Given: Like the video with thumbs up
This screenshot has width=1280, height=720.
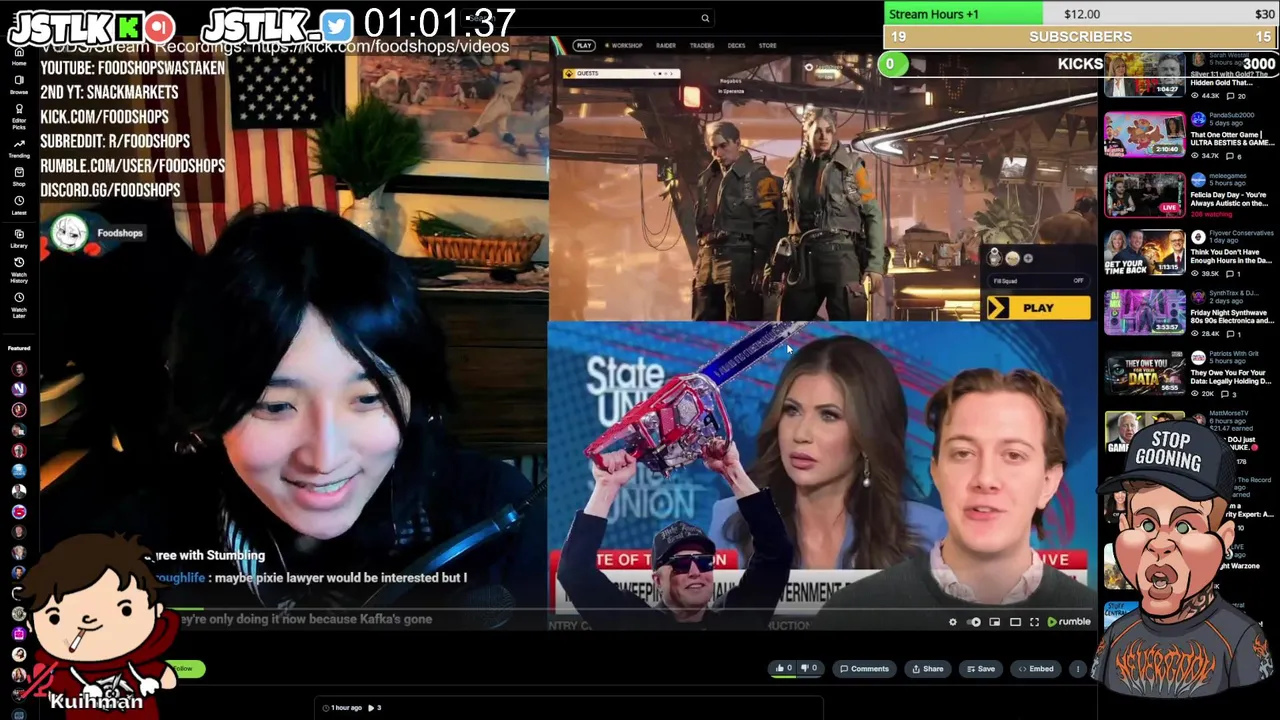Looking at the screenshot, I should [783, 668].
